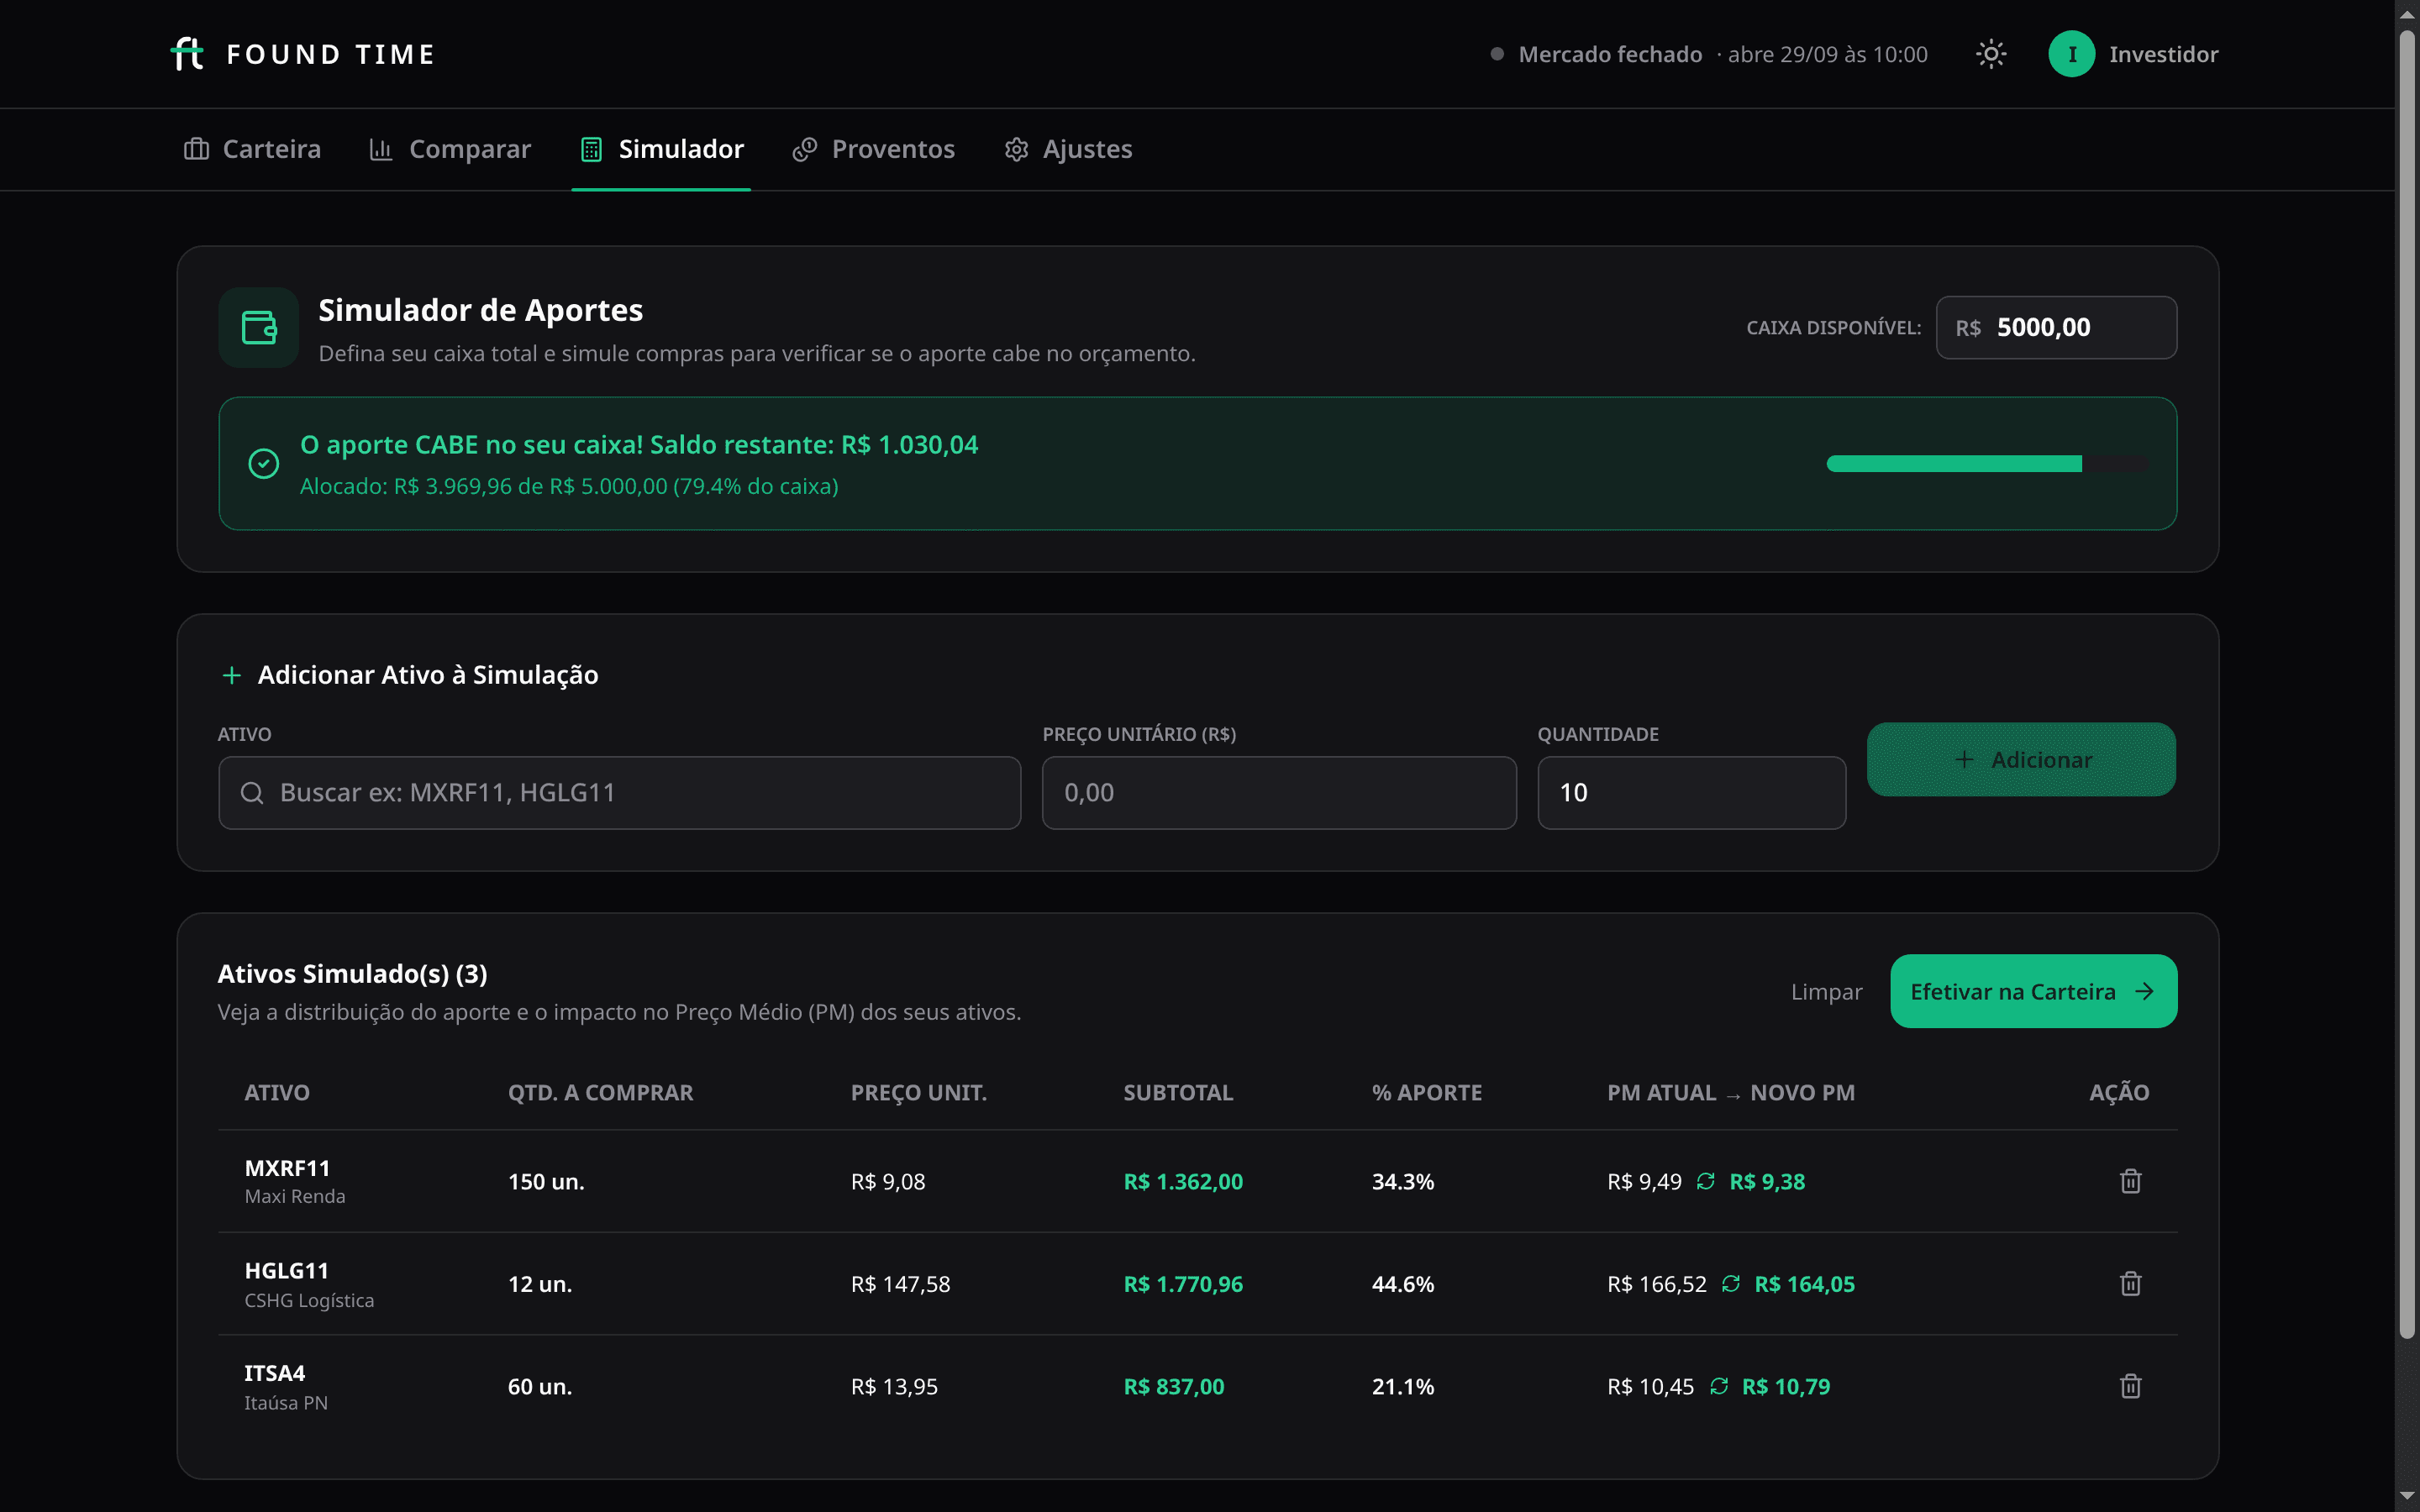
Task: Click the Limpar link
Action: (x=1826, y=992)
